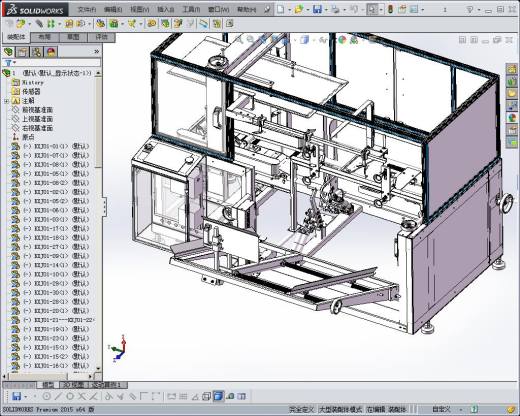Click the New document icon
The height and width of the screenshot is (416, 520).
(x=281, y=9)
